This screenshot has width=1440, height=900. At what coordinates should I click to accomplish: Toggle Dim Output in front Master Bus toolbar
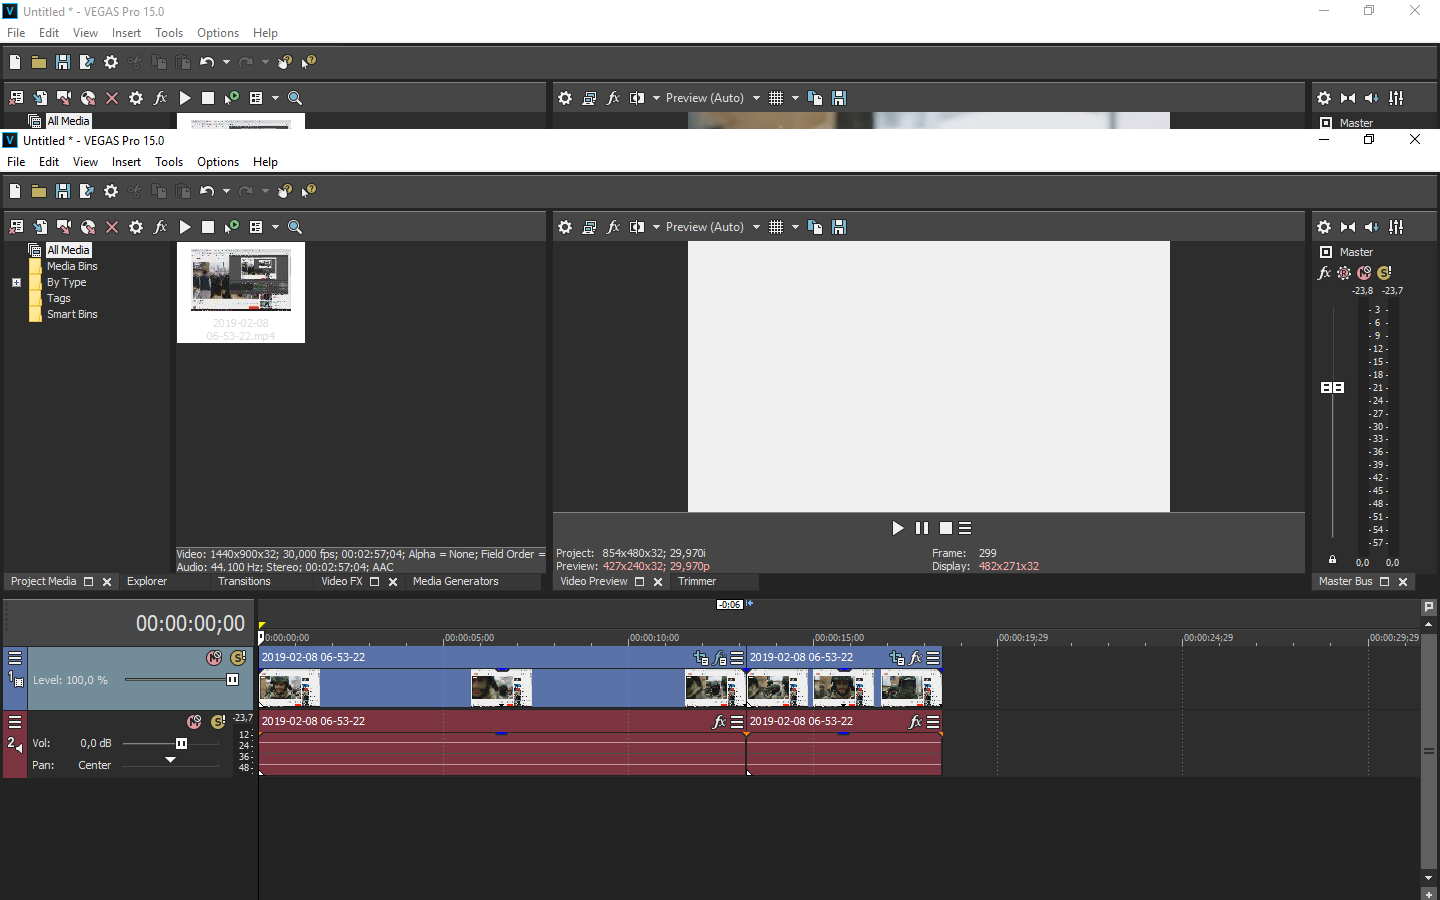click(1372, 227)
